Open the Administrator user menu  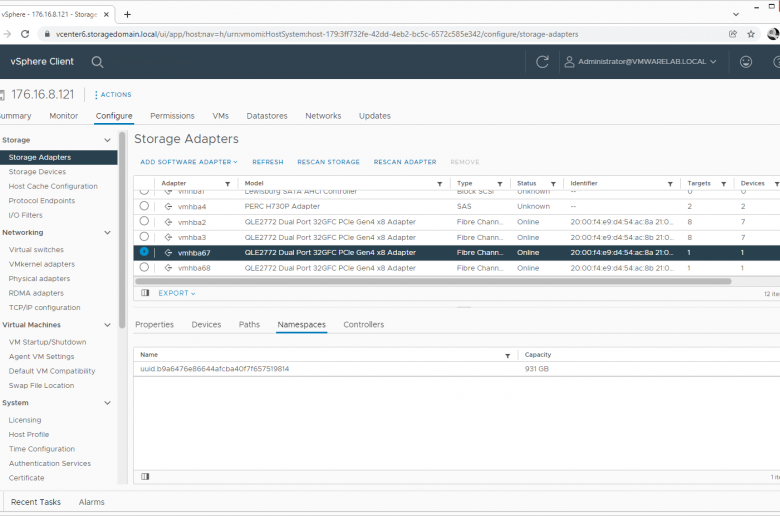647,62
